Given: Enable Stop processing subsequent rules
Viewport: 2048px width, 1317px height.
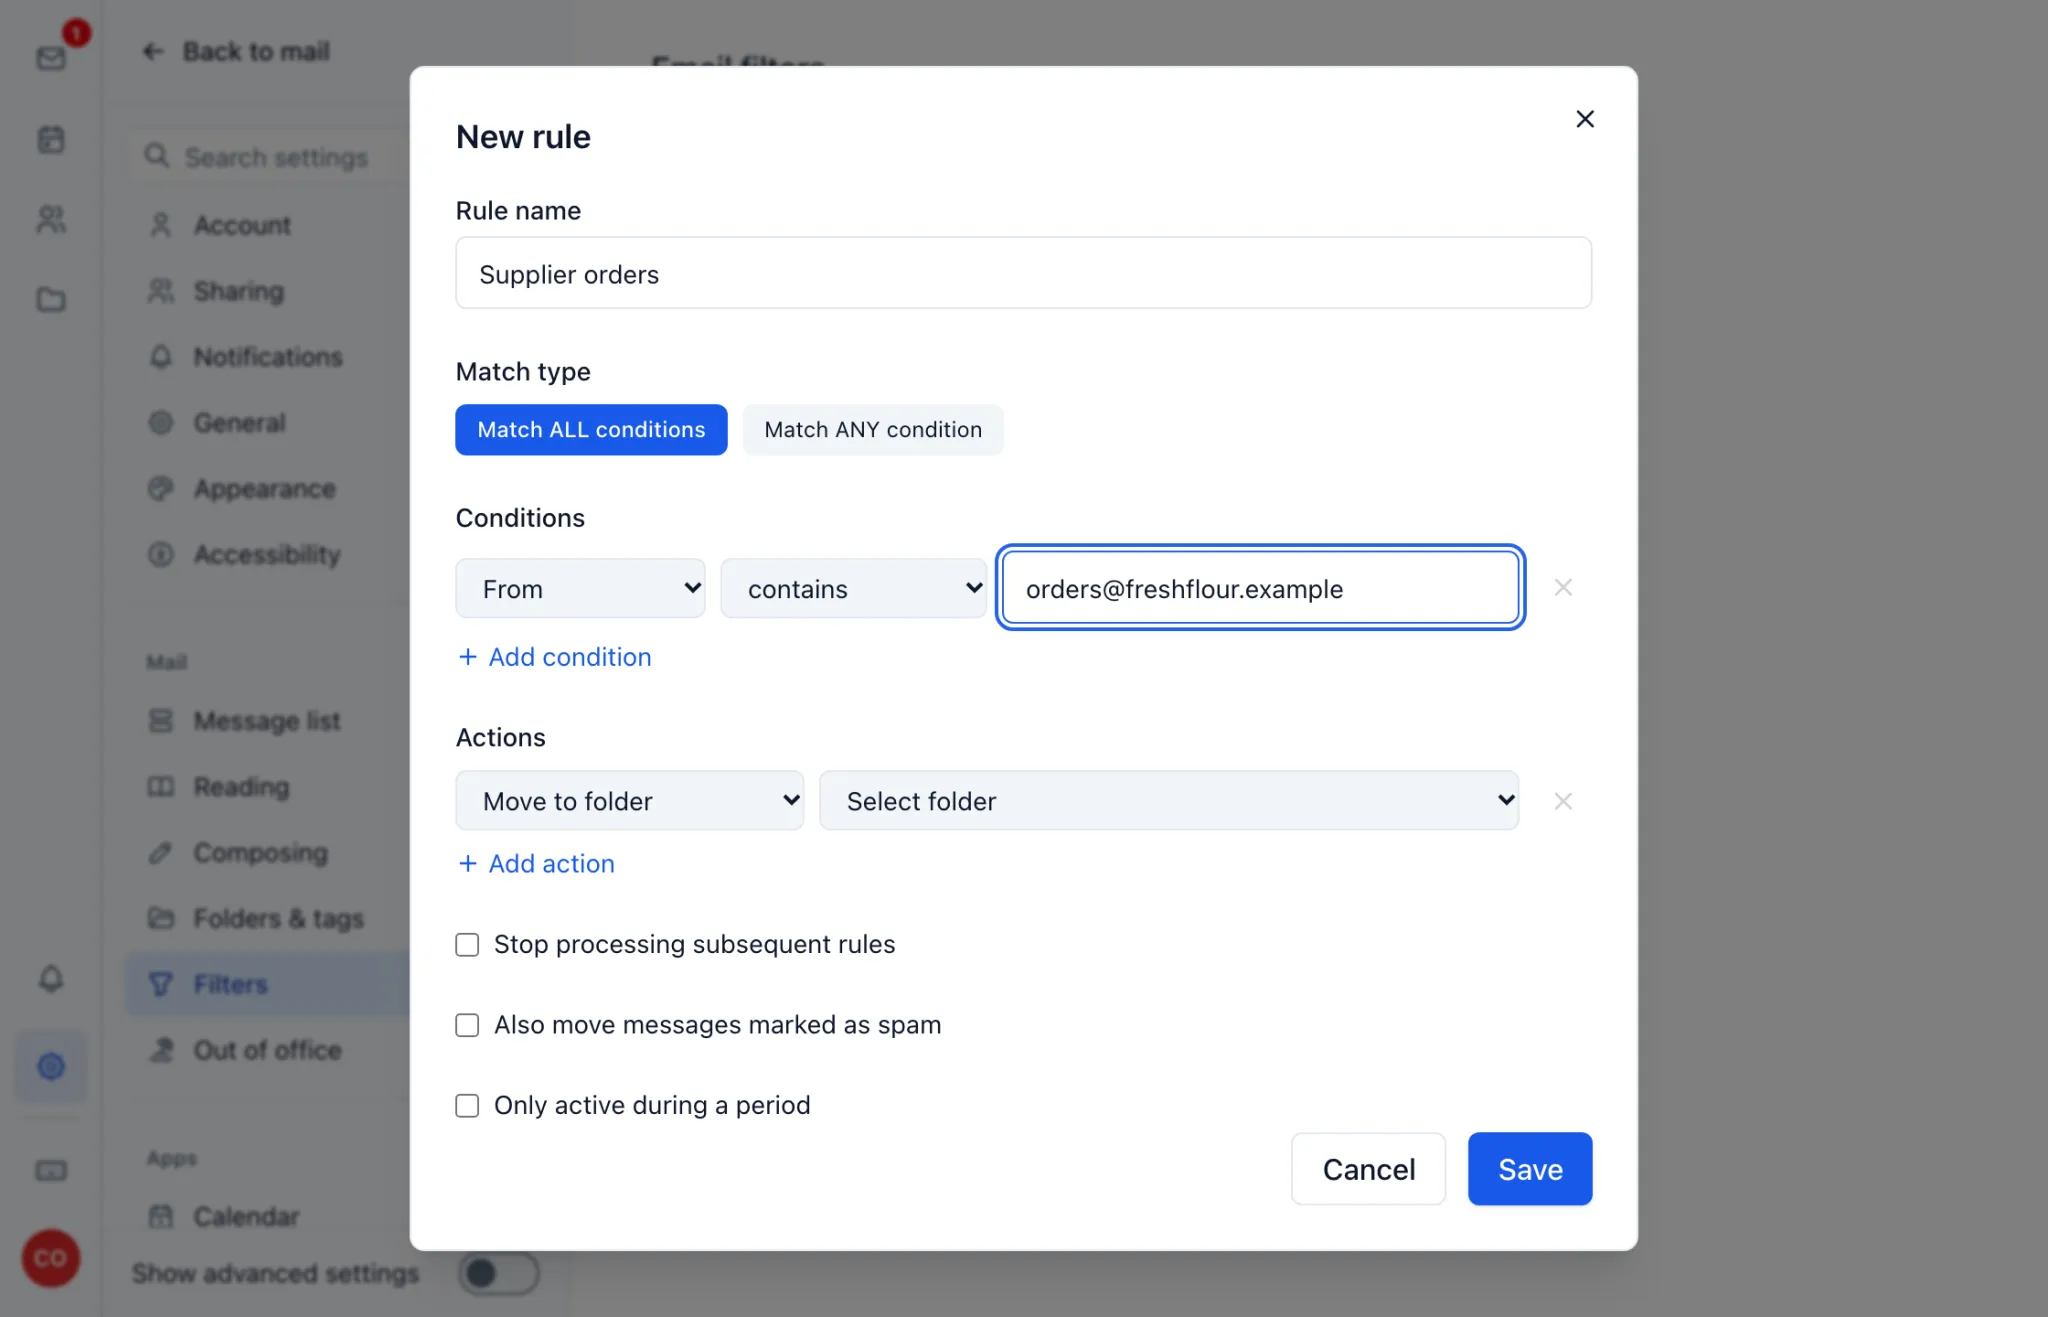Looking at the screenshot, I should click(467, 945).
